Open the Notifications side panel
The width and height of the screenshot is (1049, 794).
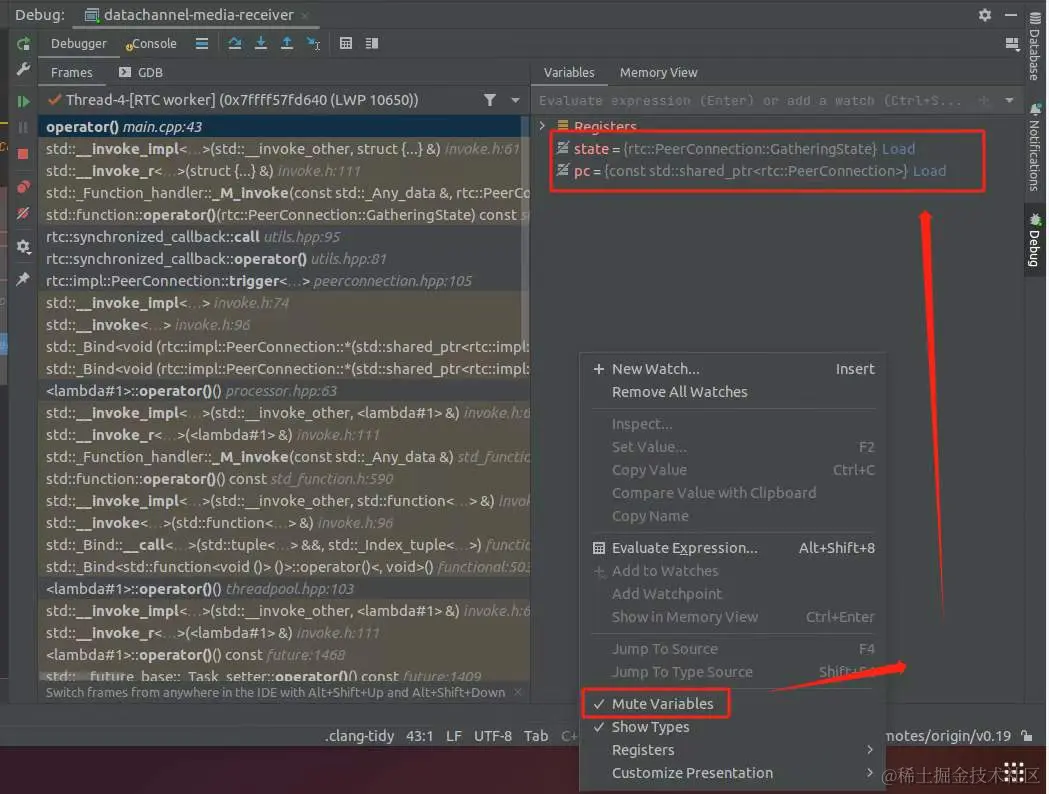click(x=1035, y=147)
